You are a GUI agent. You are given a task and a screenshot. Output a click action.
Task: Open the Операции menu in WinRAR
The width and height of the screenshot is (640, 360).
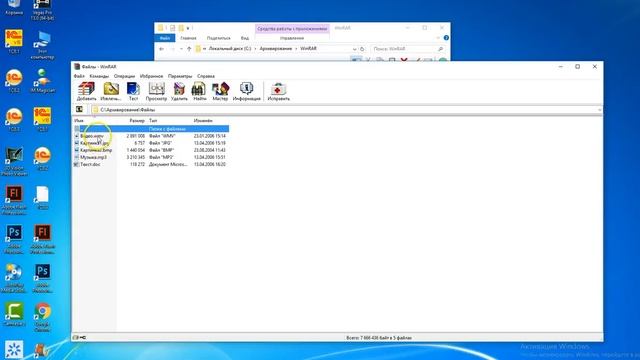pyautogui.click(x=124, y=76)
